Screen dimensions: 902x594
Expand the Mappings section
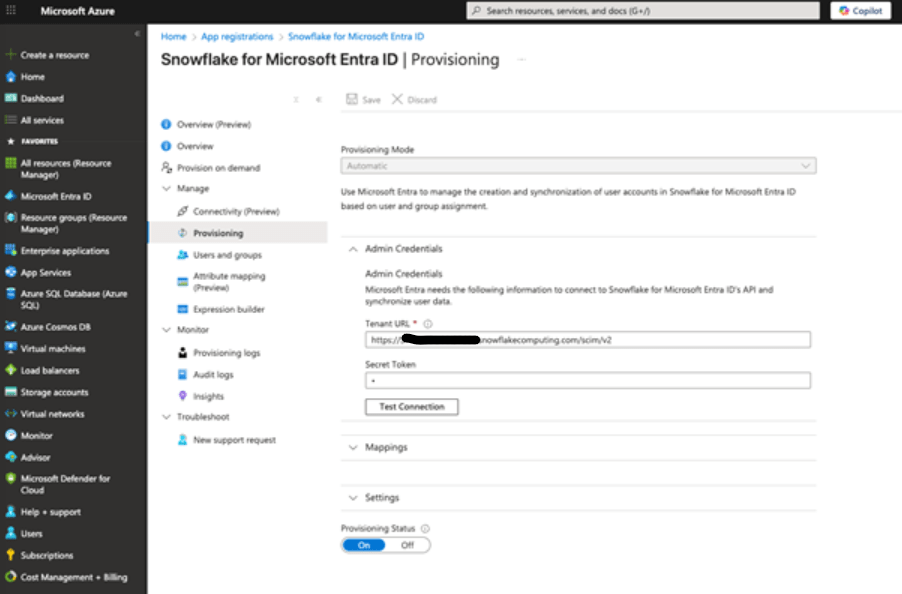click(353, 447)
